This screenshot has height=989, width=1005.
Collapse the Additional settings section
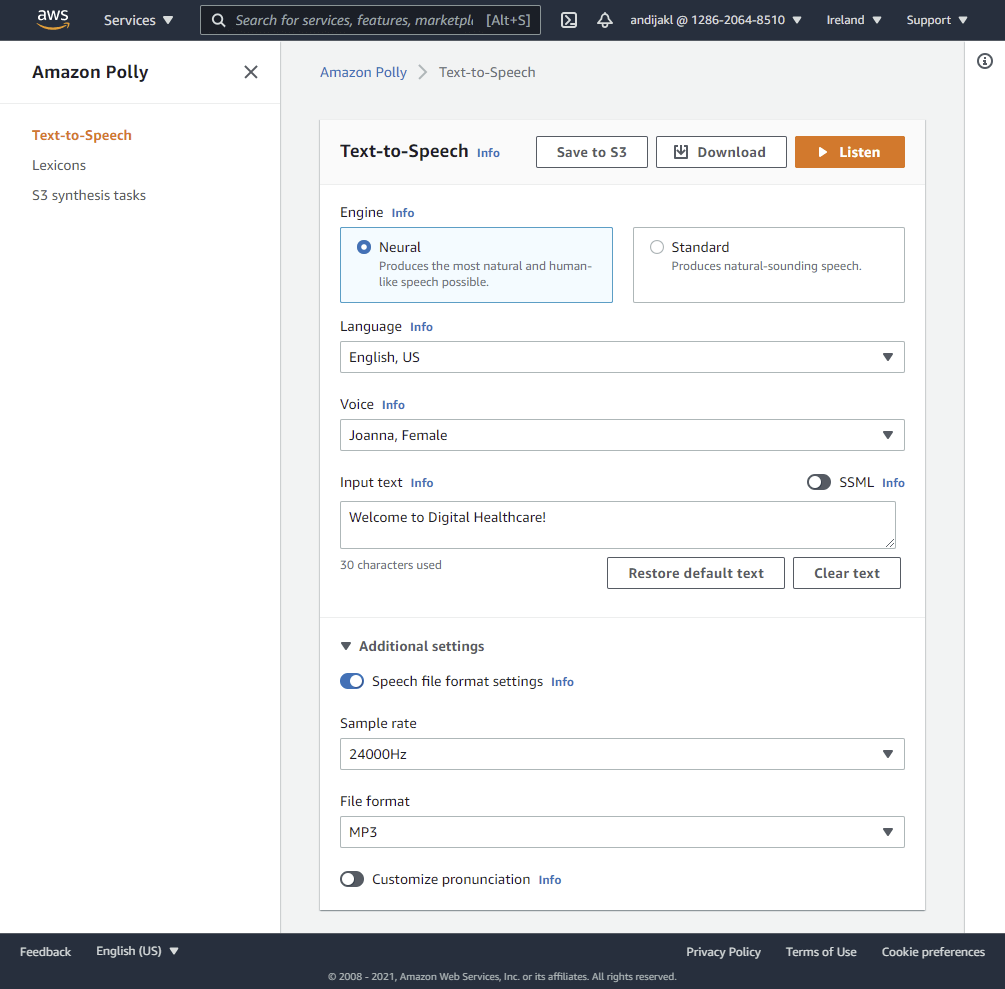[x=412, y=646]
